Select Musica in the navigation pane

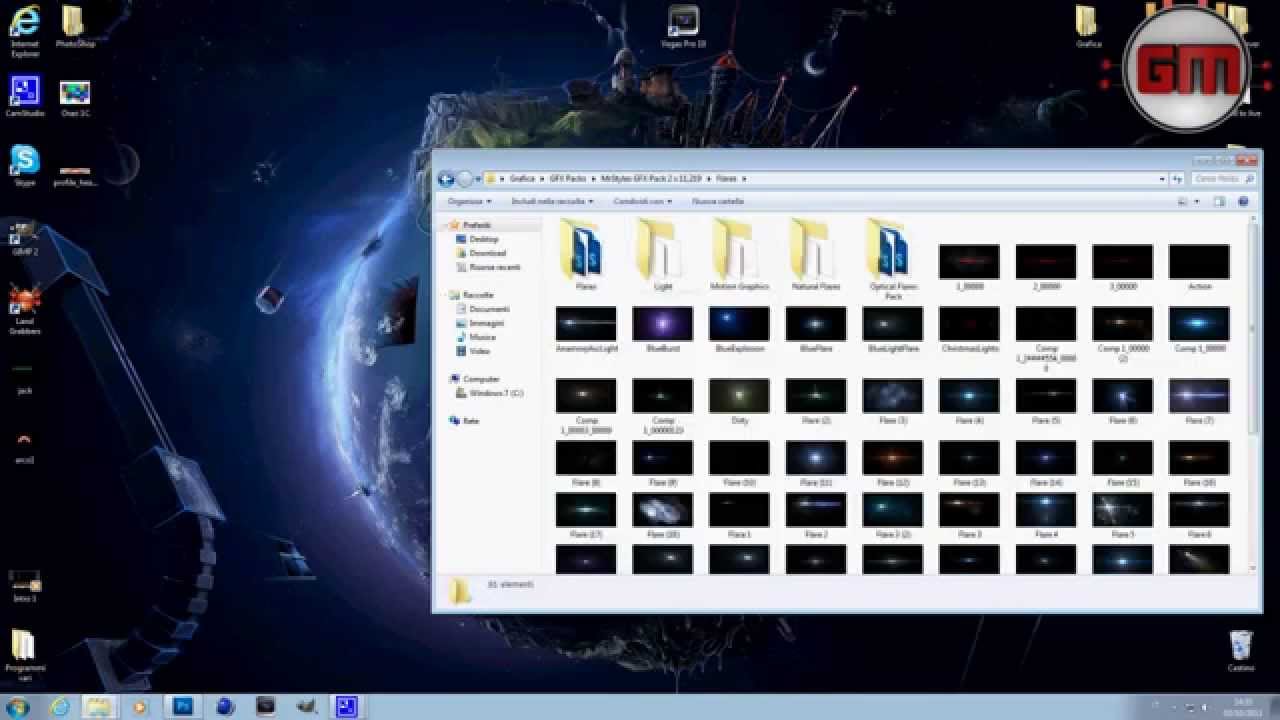[482, 337]
